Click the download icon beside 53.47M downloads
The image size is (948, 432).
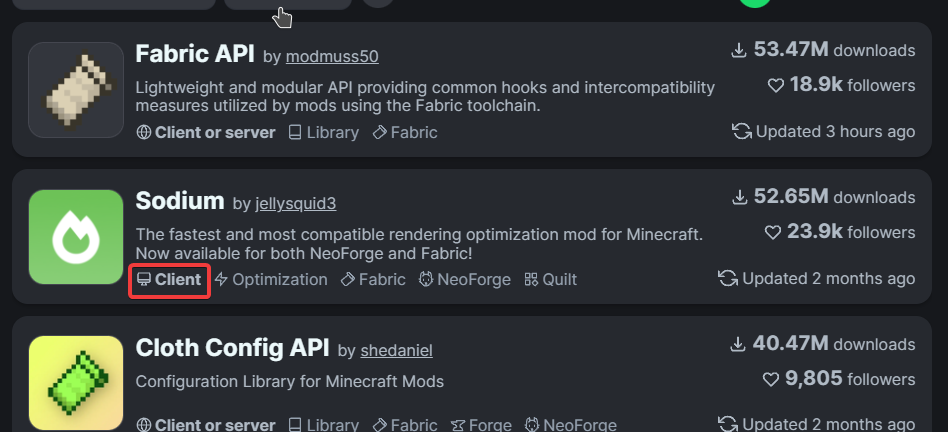(740, 50)
